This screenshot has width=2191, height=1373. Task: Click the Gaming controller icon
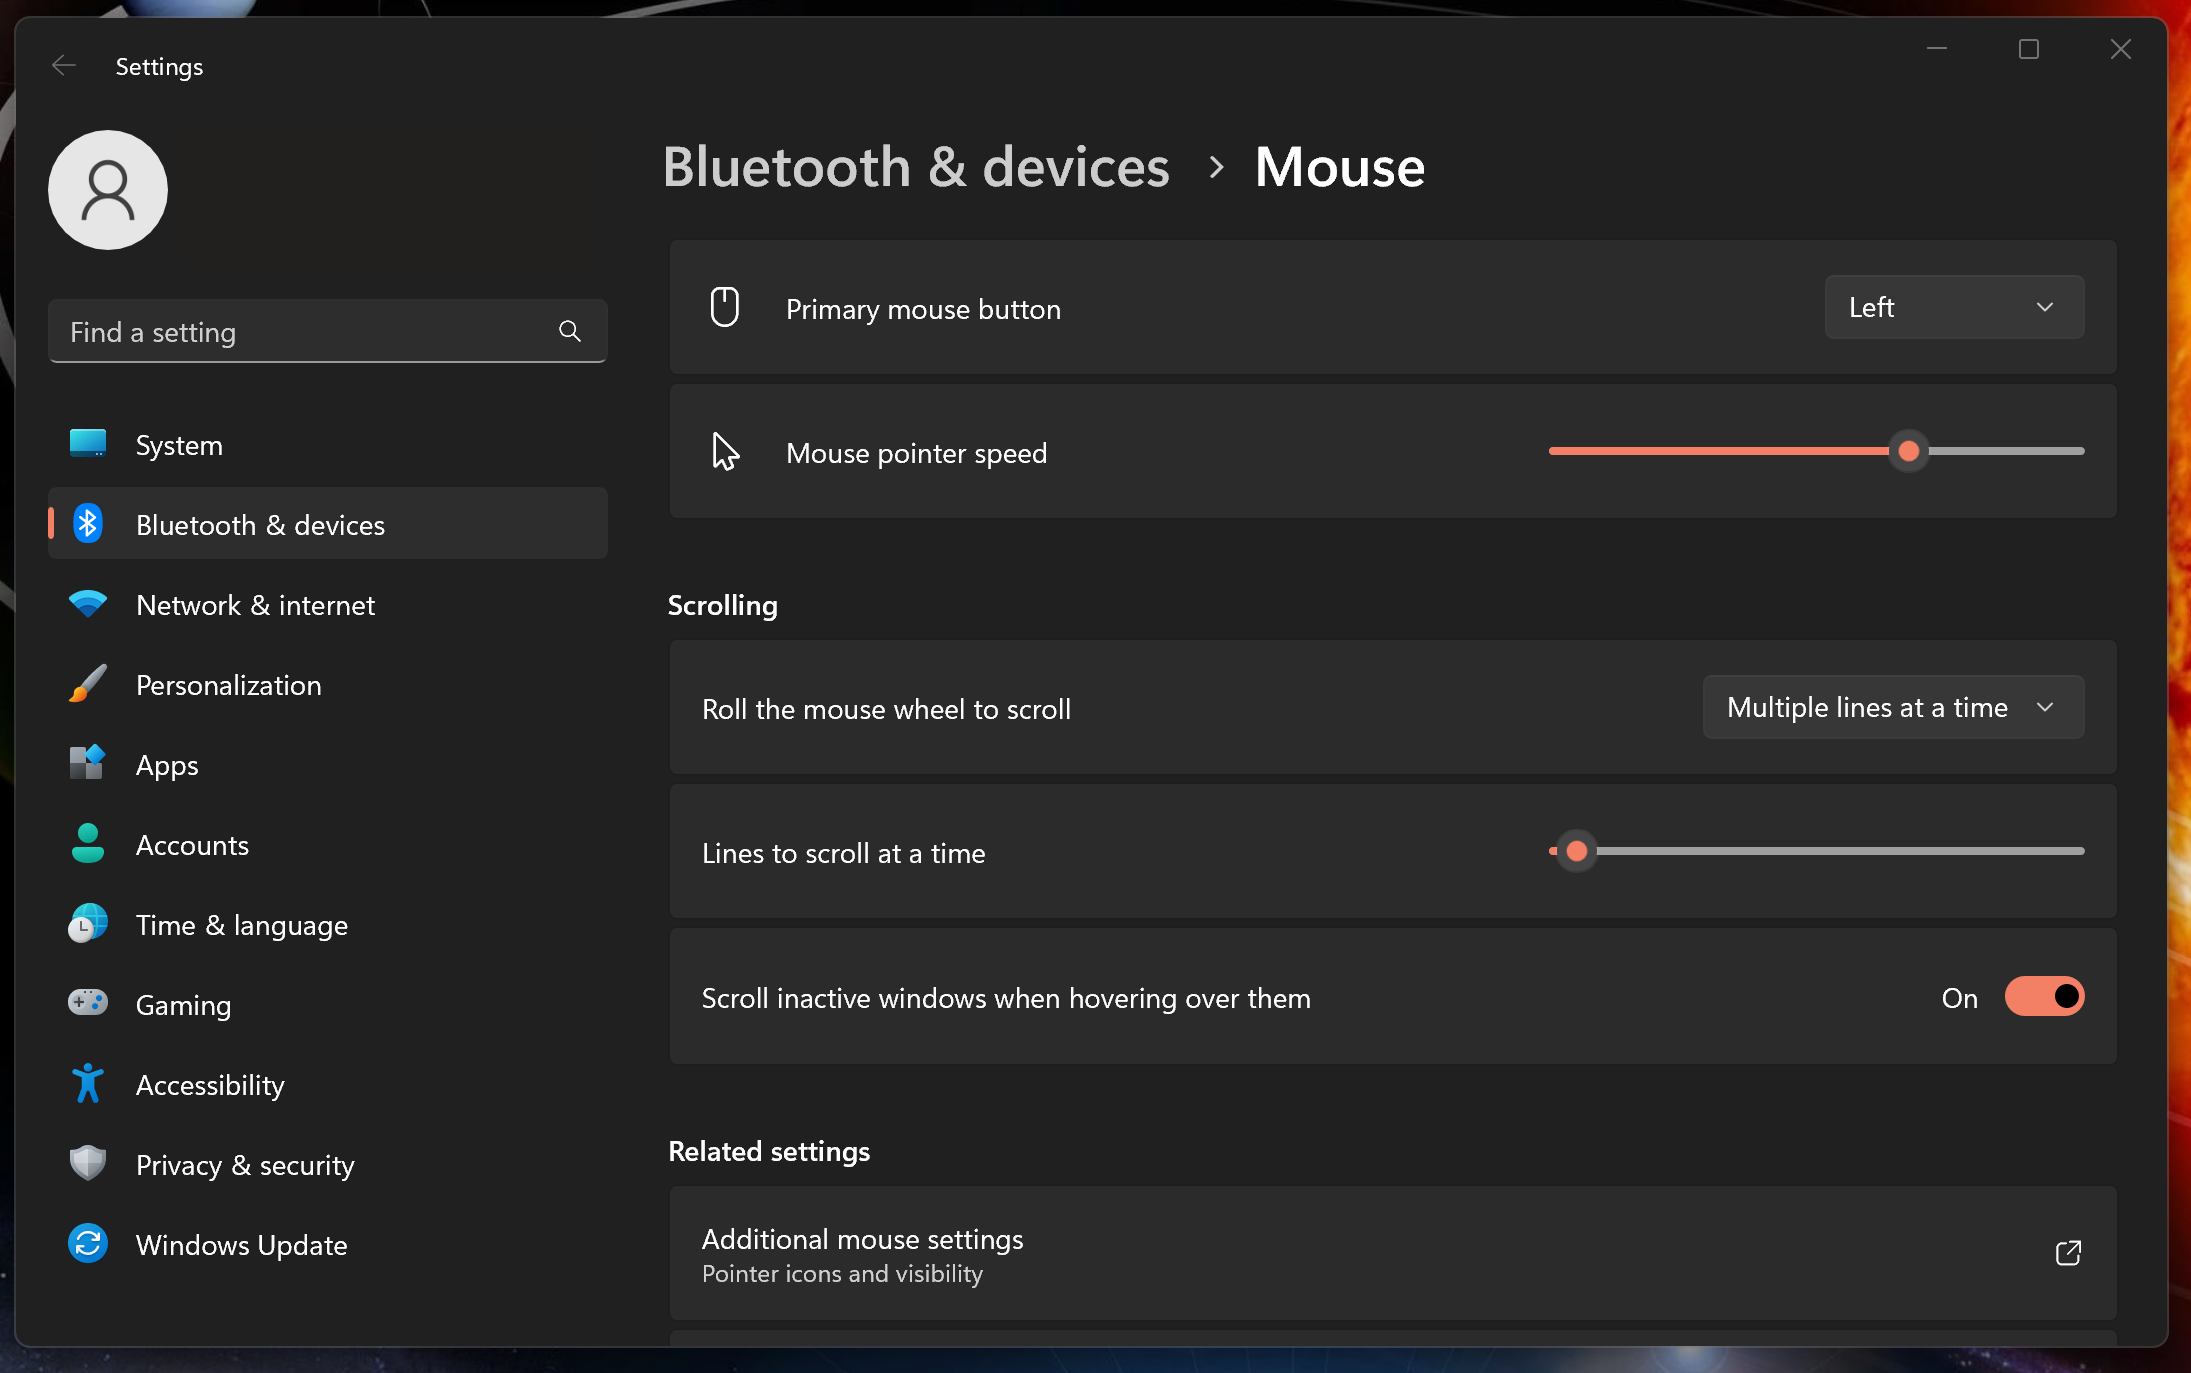tap(88, 1004)
